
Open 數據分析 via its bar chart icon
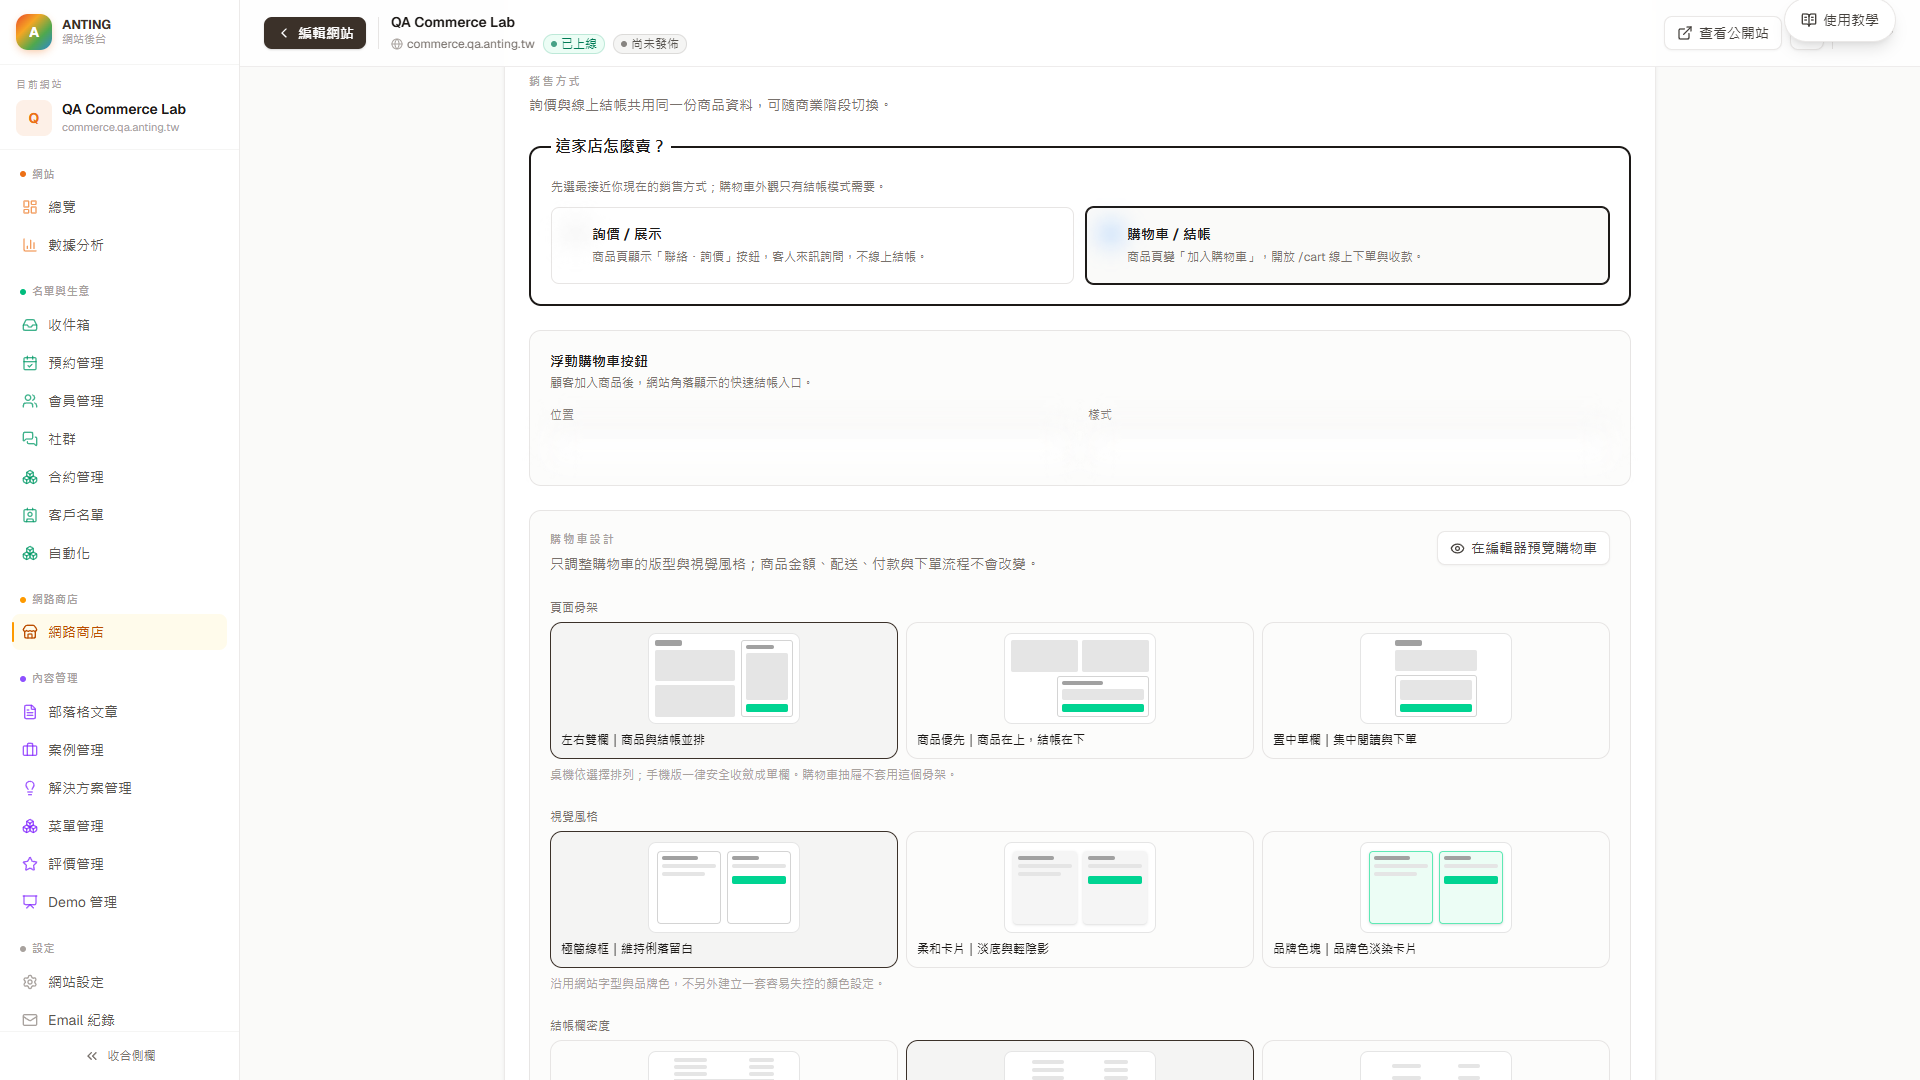coord(30,245)
